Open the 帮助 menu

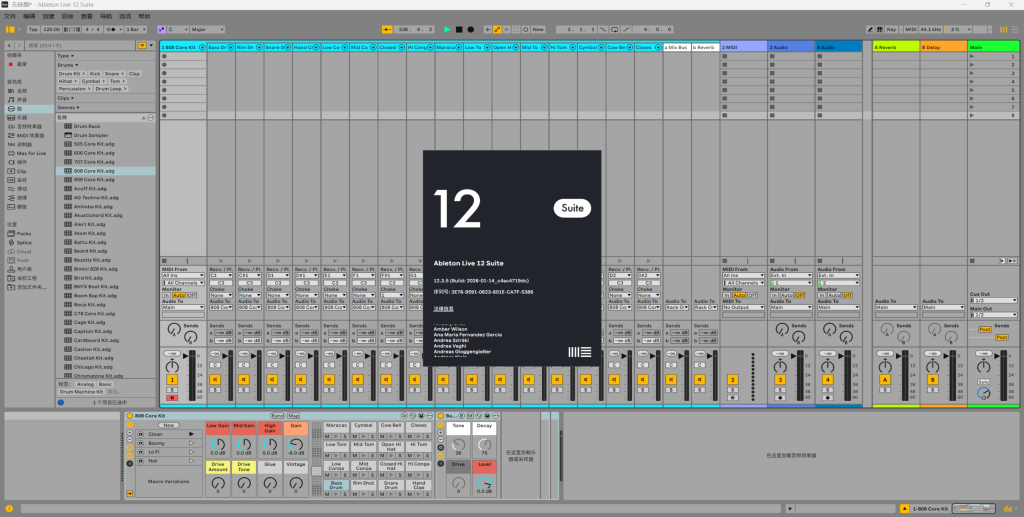pos(145,17)
